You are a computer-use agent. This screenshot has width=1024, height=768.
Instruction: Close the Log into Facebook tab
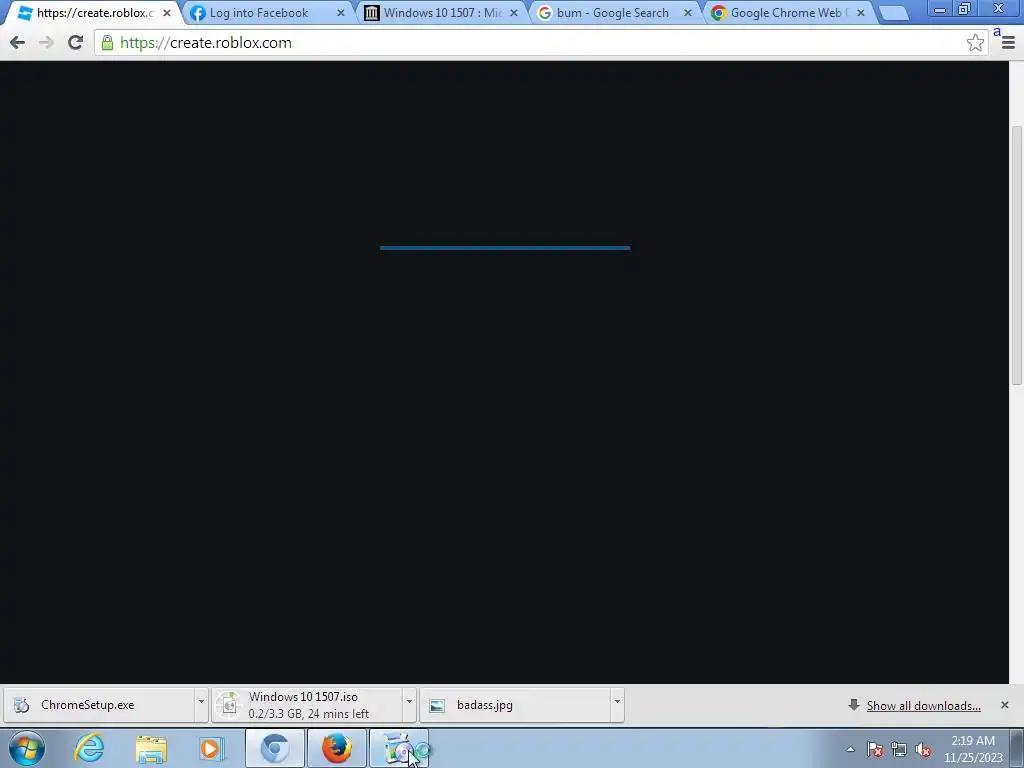coord(340,12)
